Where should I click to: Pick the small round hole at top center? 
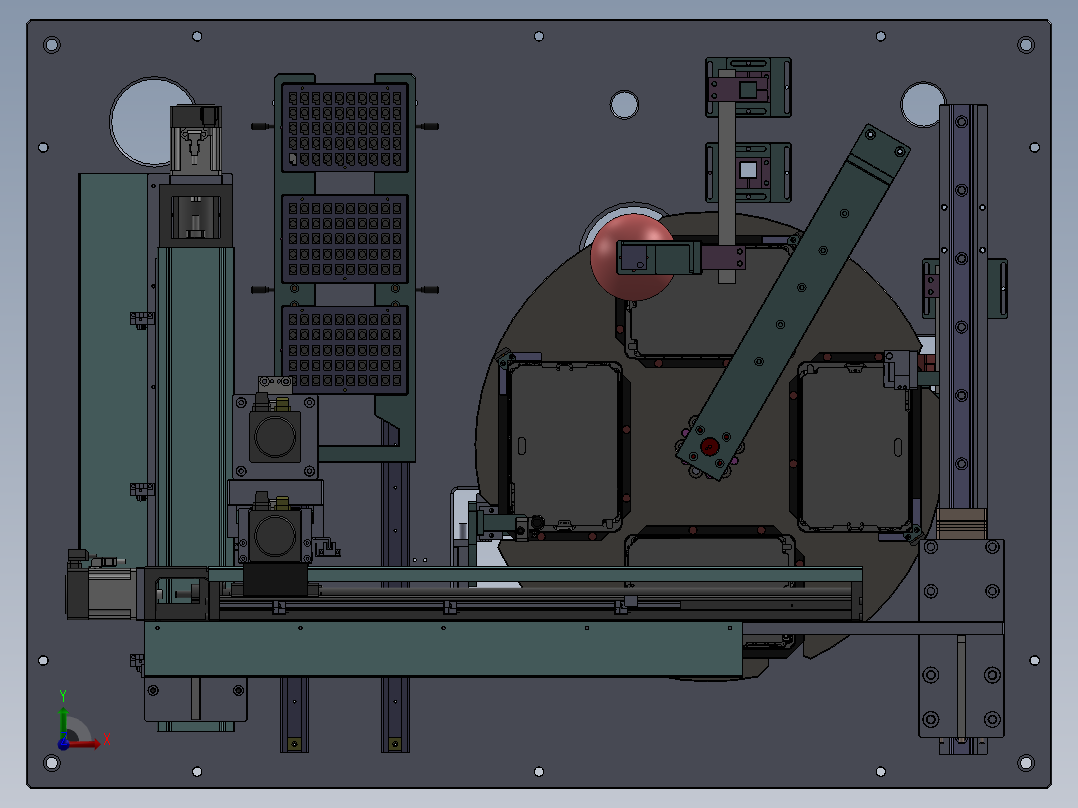pyautogui.click(x=624, y=105)
